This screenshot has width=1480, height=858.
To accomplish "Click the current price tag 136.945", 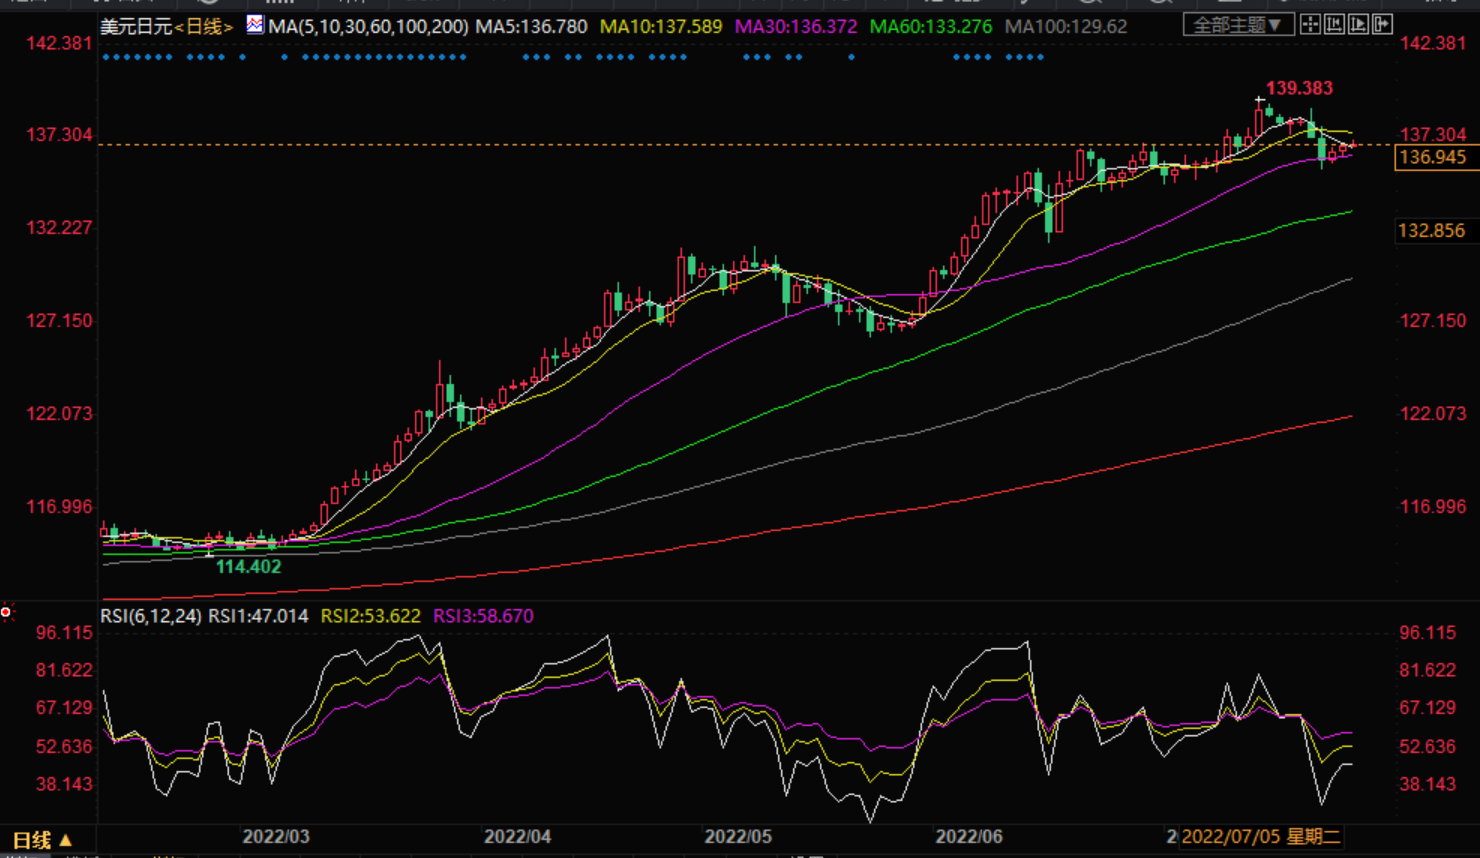I will pyautogui.click(x=1432, y=157).
